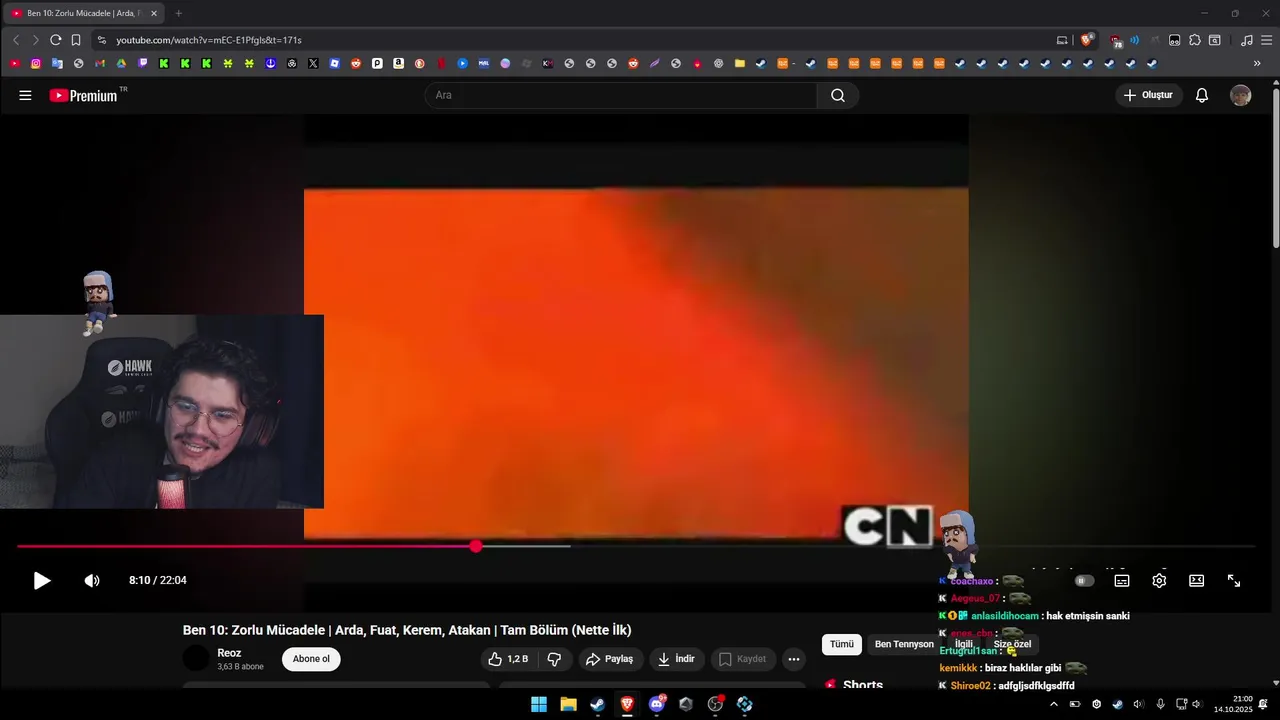Click the search magnifier button
The width and height of the screenshot is (1280, 720).
point(838,95)
